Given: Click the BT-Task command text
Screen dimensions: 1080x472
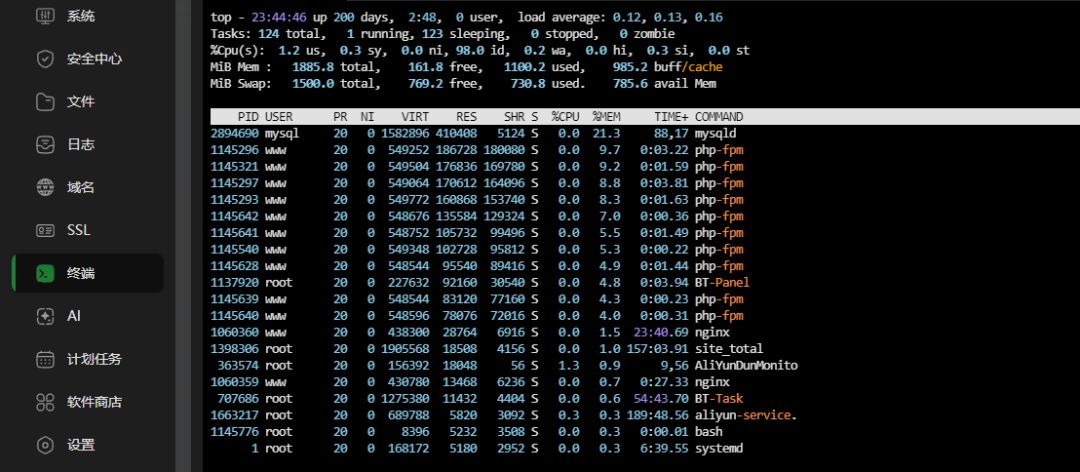Looking at the screenshot, I should pos(719,398).
